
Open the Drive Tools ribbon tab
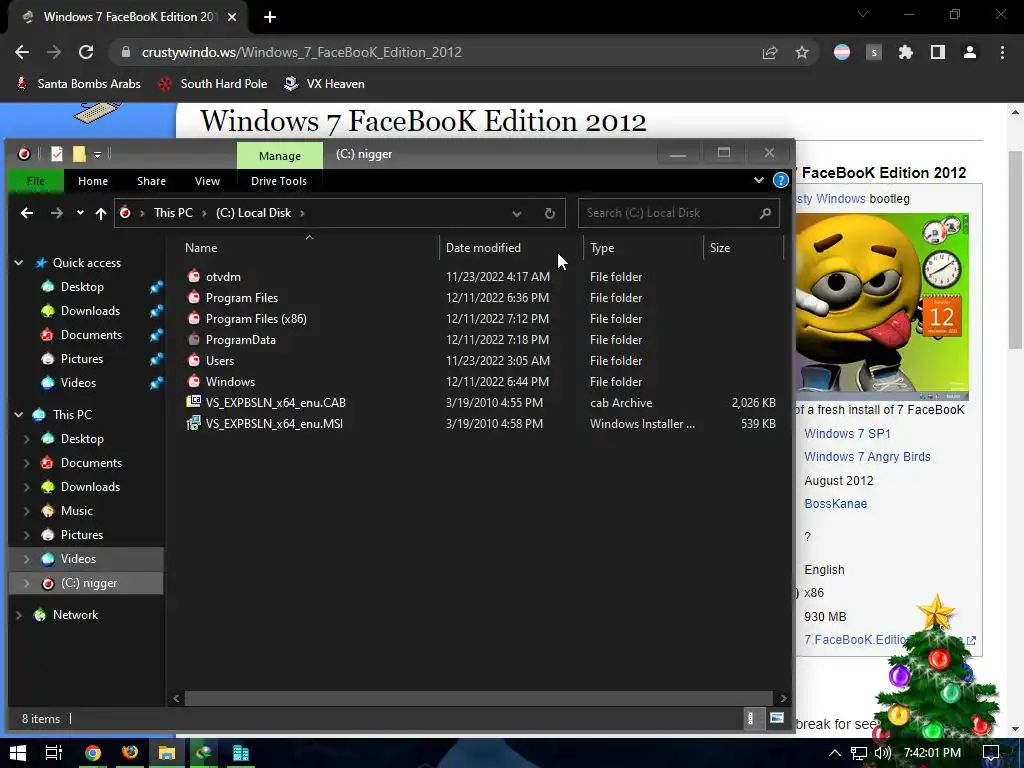pyautogui.click(x=279, y=181)
